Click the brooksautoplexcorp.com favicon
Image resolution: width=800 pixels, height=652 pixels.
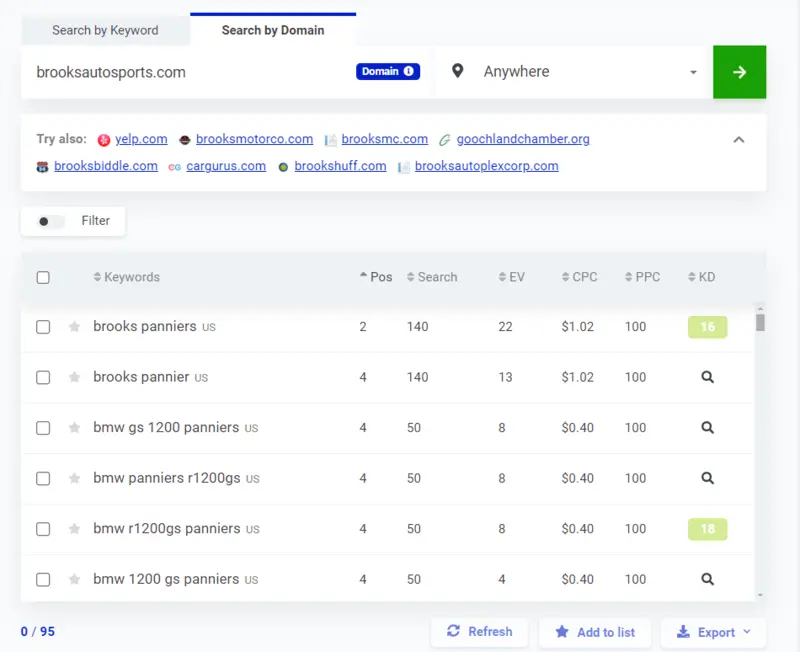(x=404, y=167)
